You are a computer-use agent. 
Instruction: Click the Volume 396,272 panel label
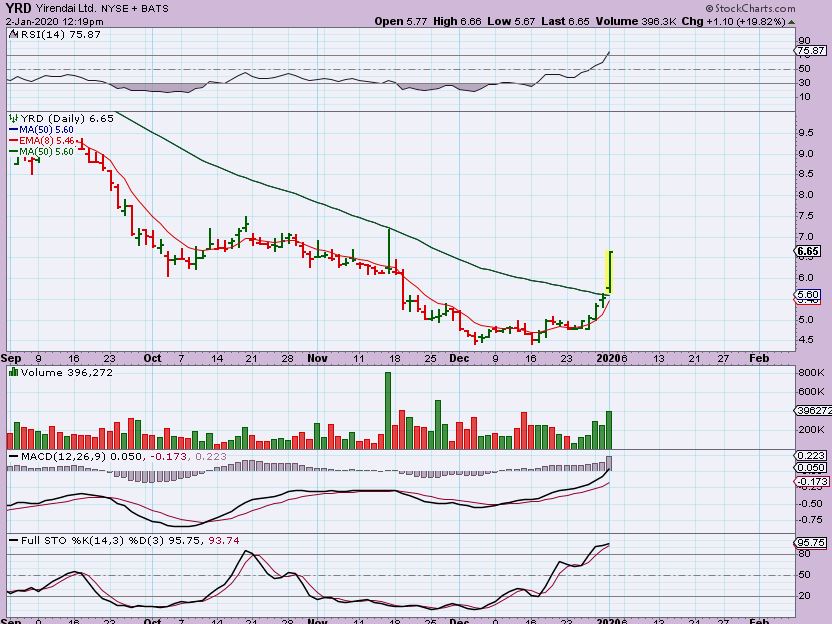pyautogui.click(x=67, y=372)
